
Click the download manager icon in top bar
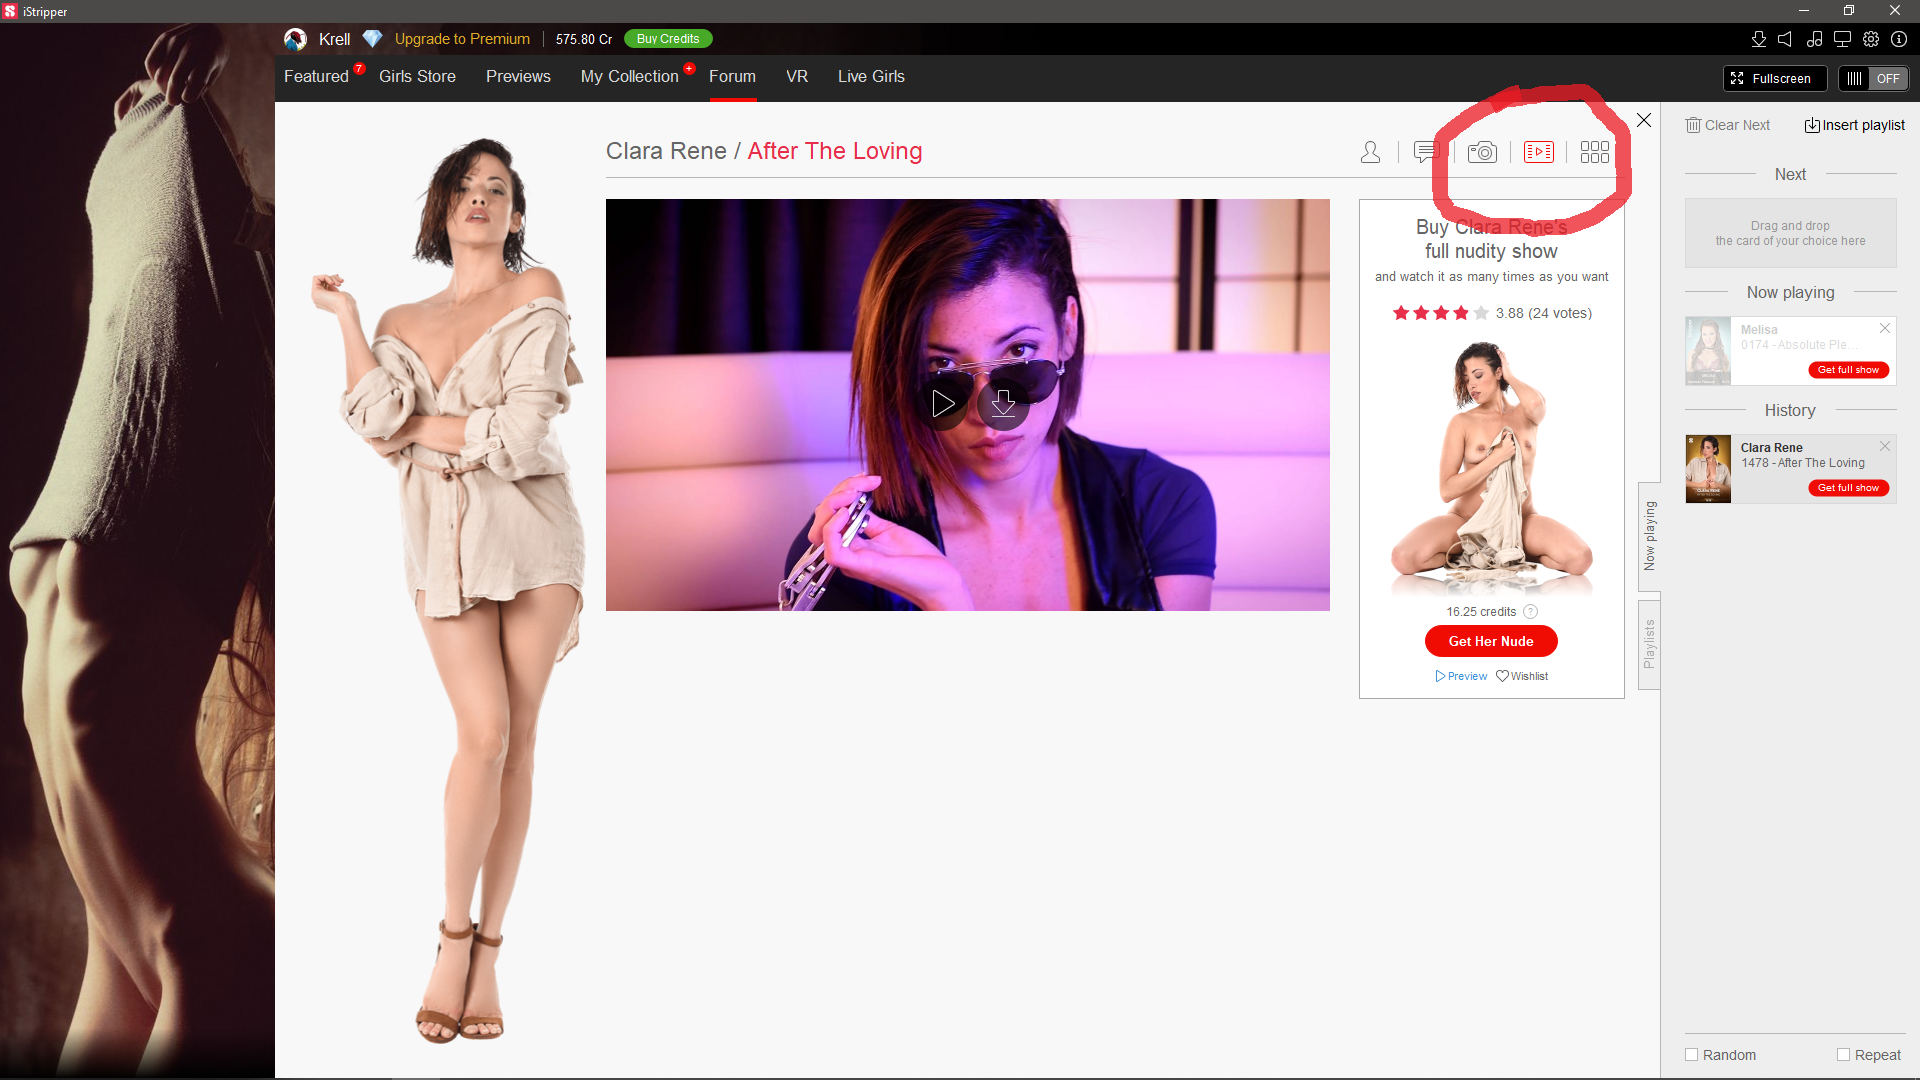pos(1759,39)
